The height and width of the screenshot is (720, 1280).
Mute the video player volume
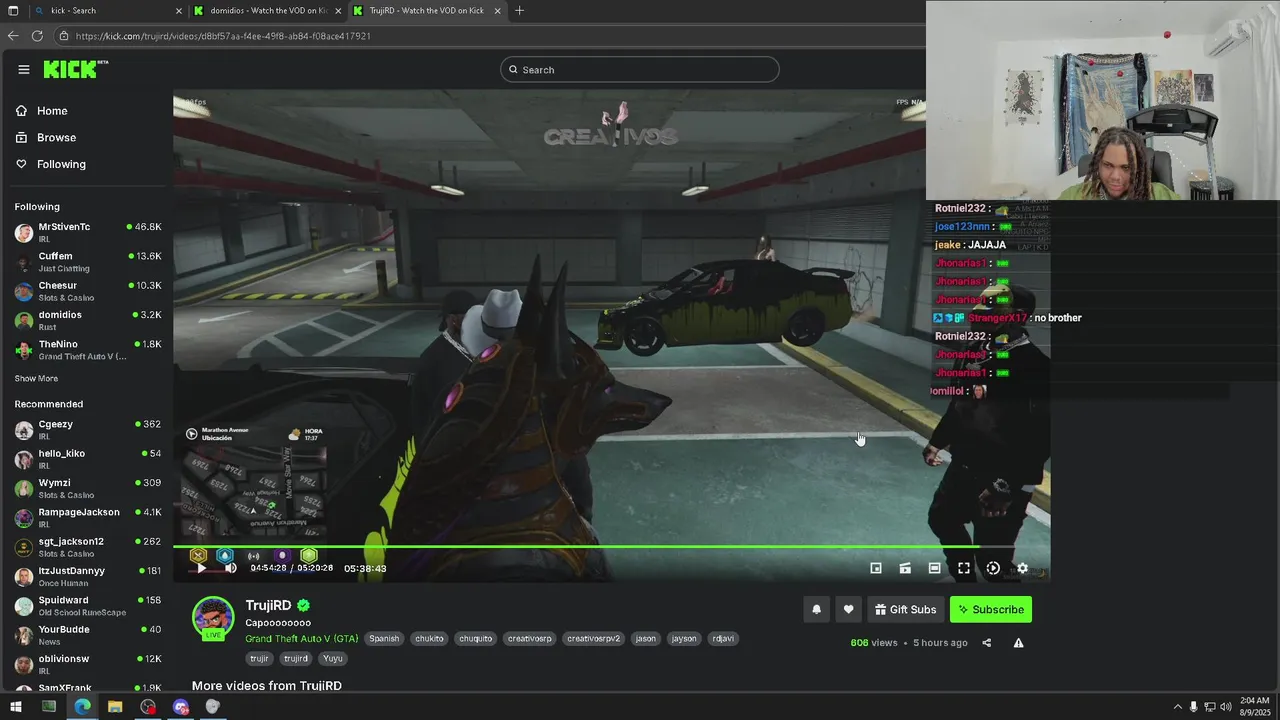[x=231, y=568]
